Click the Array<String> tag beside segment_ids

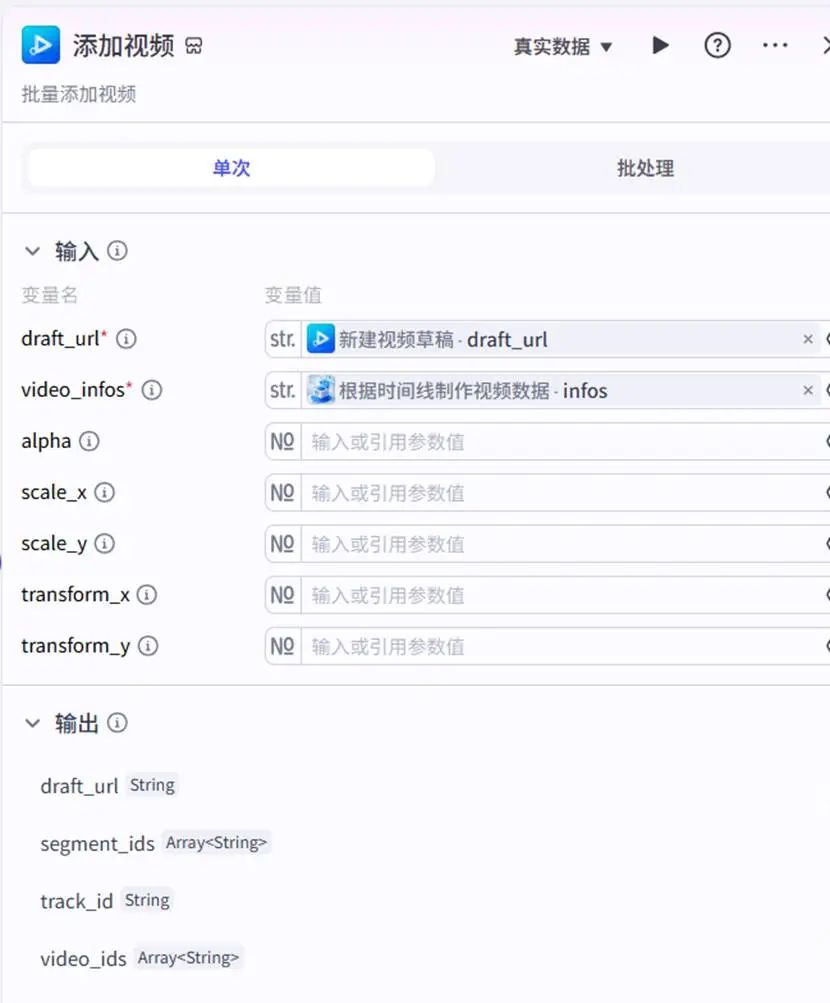tap(216, 842)
